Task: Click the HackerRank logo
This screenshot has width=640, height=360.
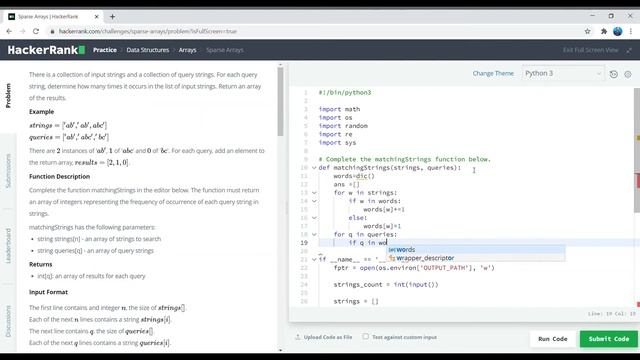Action: pos(46,50)
